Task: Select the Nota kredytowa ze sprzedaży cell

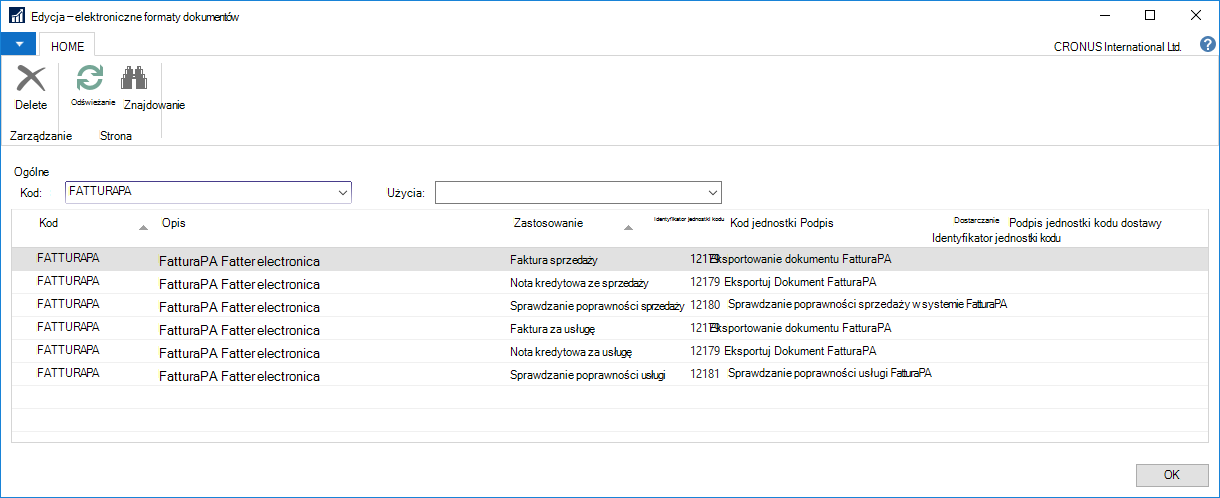Action: click(580, 283)
